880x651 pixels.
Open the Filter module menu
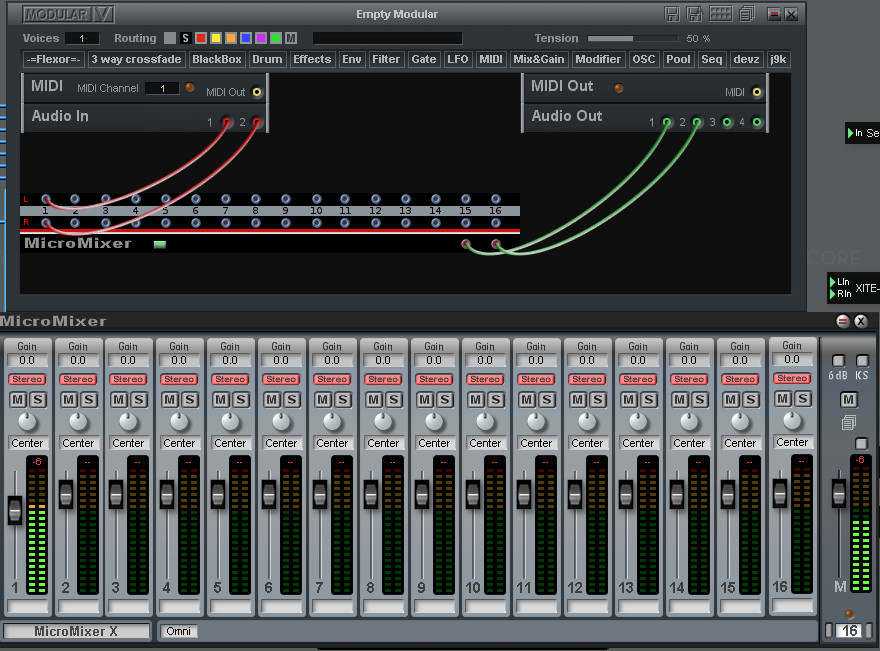point(386,59)
